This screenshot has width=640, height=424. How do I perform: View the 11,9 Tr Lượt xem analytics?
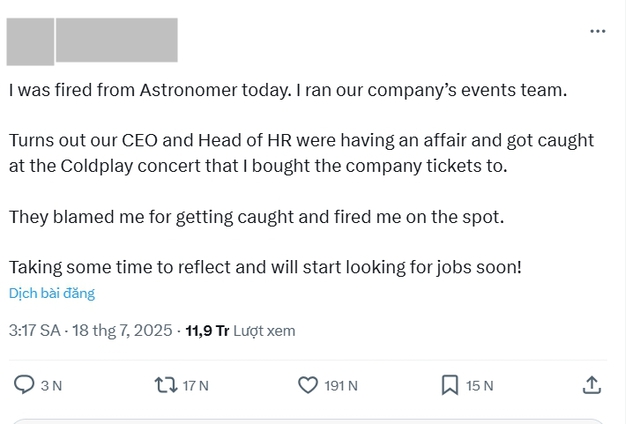click(240, 331)
